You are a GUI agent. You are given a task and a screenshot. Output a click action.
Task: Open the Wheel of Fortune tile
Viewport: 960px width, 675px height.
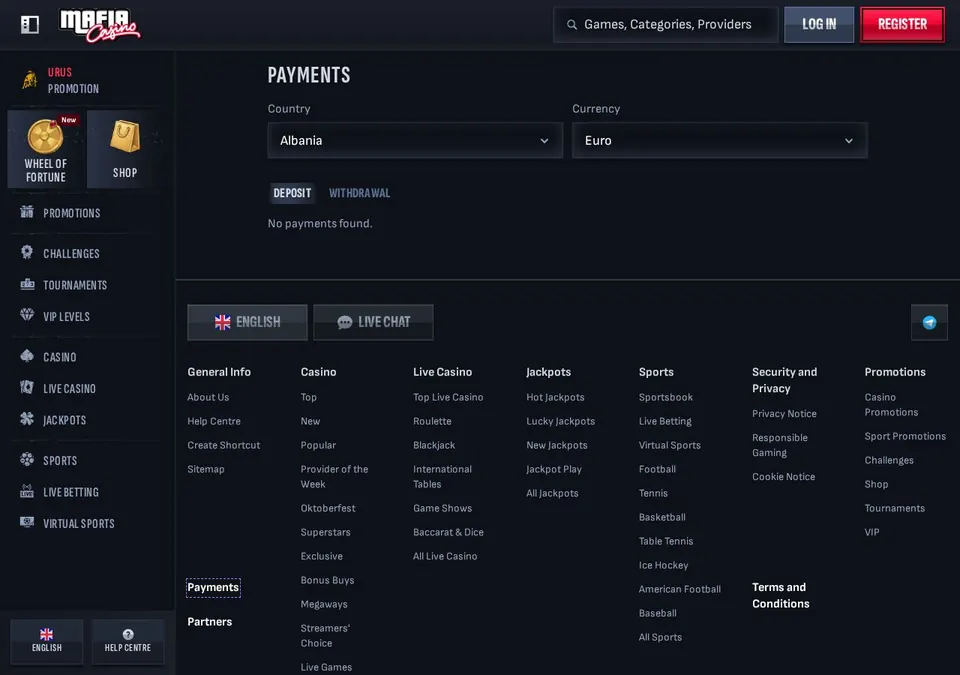(47, 149)
